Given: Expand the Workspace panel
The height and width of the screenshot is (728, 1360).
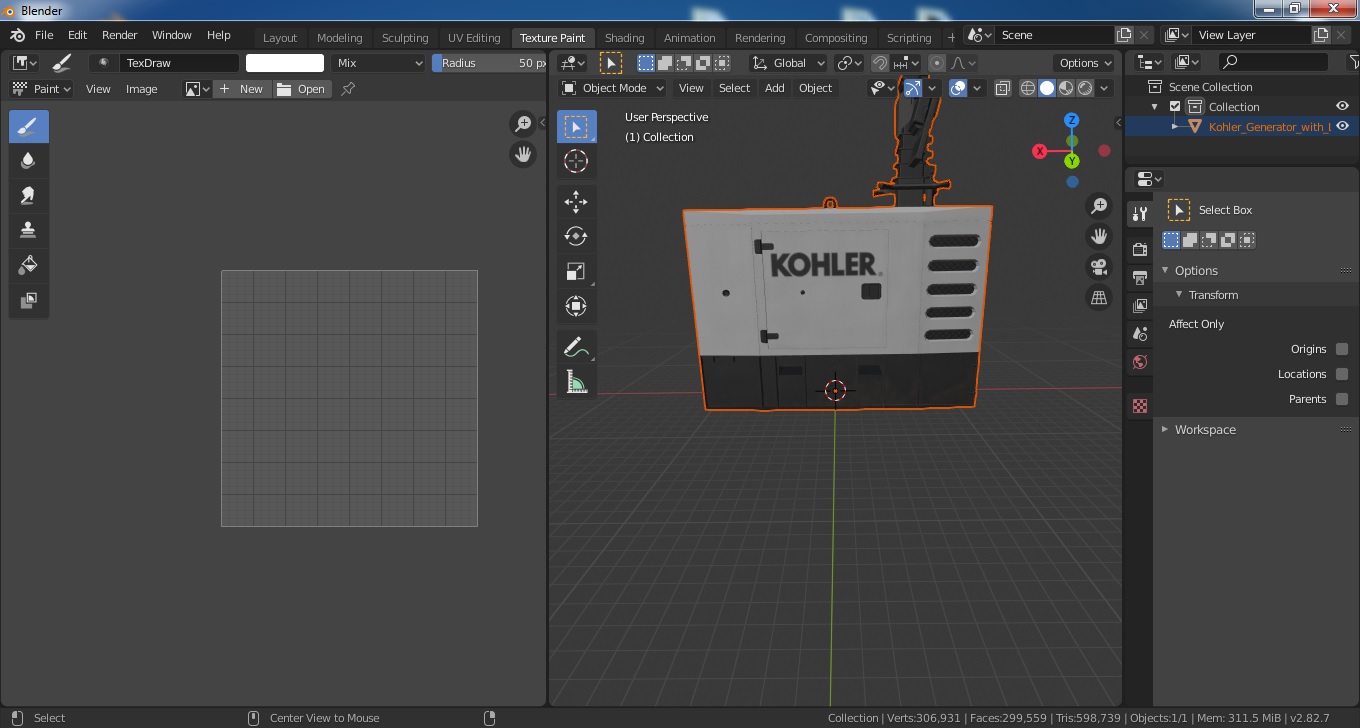Looking at the screenshot, I should coord(1165,430).
